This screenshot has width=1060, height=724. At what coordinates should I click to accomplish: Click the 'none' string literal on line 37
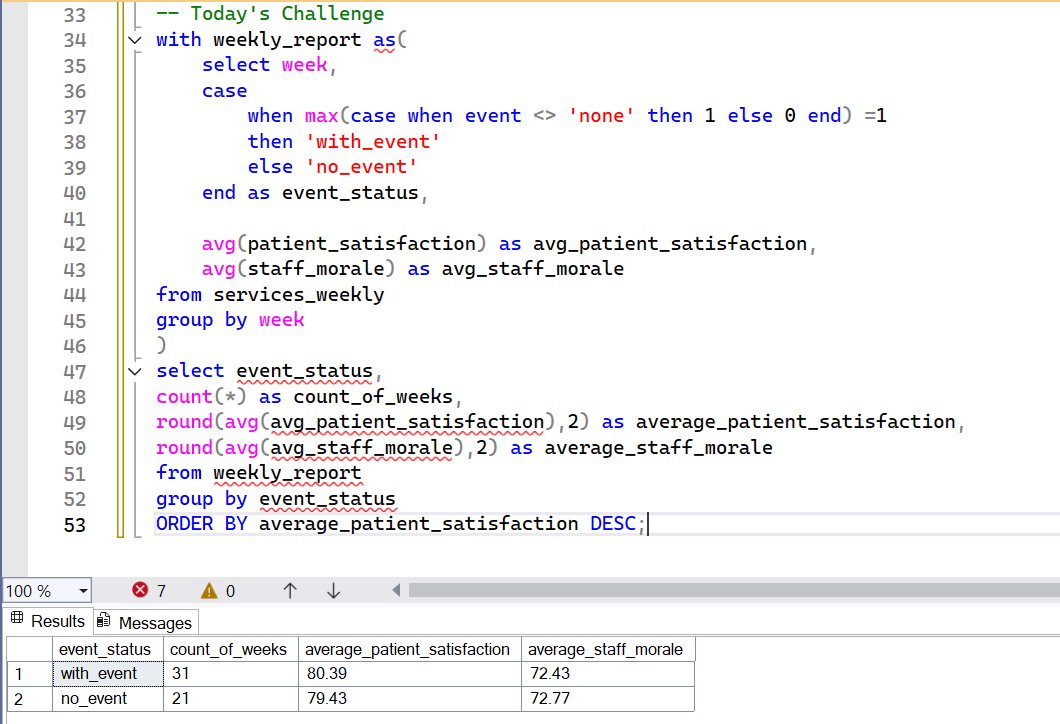[602, 116]
